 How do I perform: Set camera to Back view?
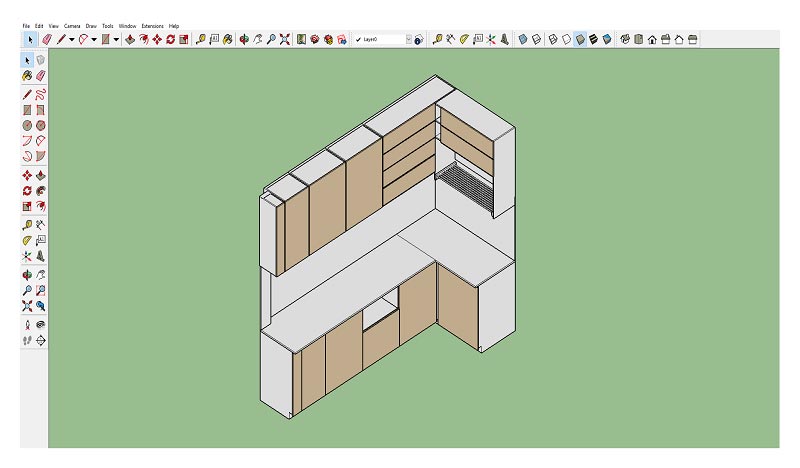(679, 39)
